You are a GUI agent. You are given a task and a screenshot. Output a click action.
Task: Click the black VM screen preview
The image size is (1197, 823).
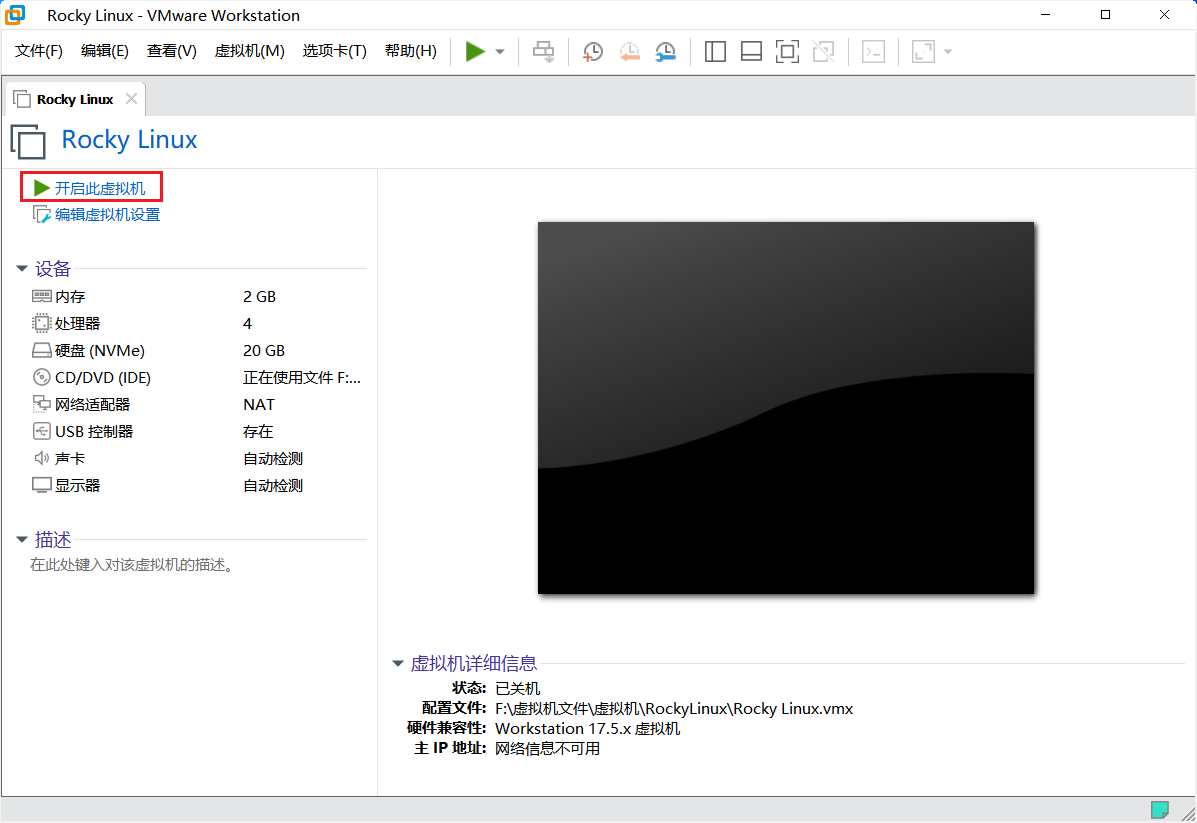786,407
